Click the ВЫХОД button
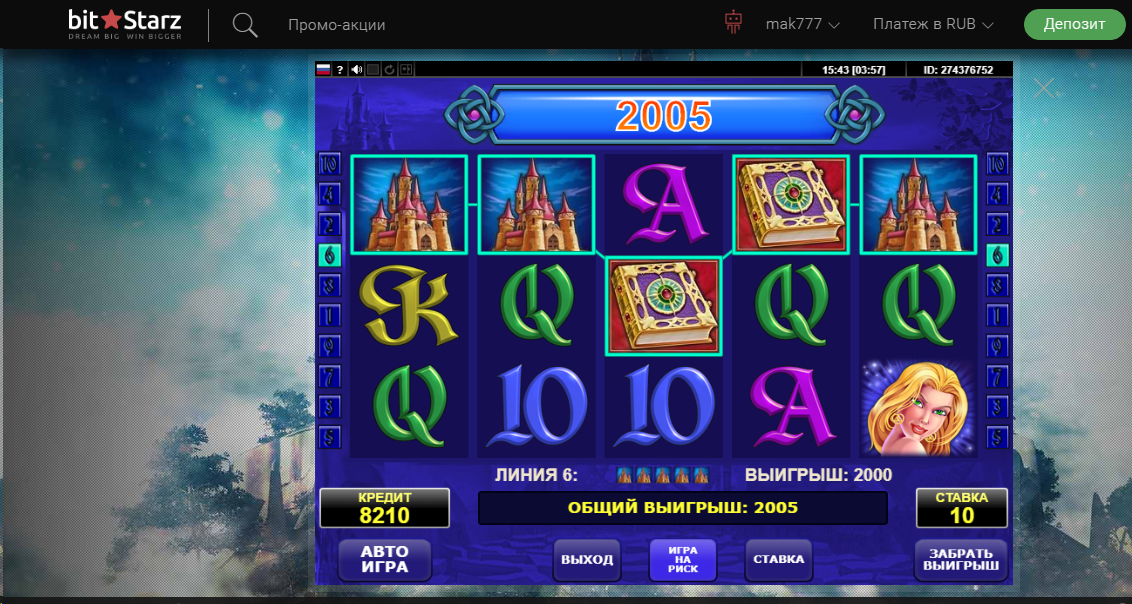The width and height of the screenshot is (1132, 604). point(587,559)
